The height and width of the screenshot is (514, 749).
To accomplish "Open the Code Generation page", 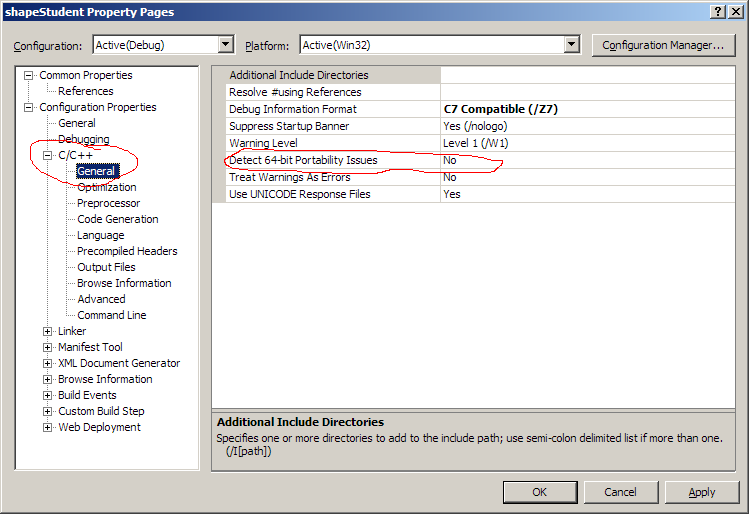I will click(x=117, y=219).
